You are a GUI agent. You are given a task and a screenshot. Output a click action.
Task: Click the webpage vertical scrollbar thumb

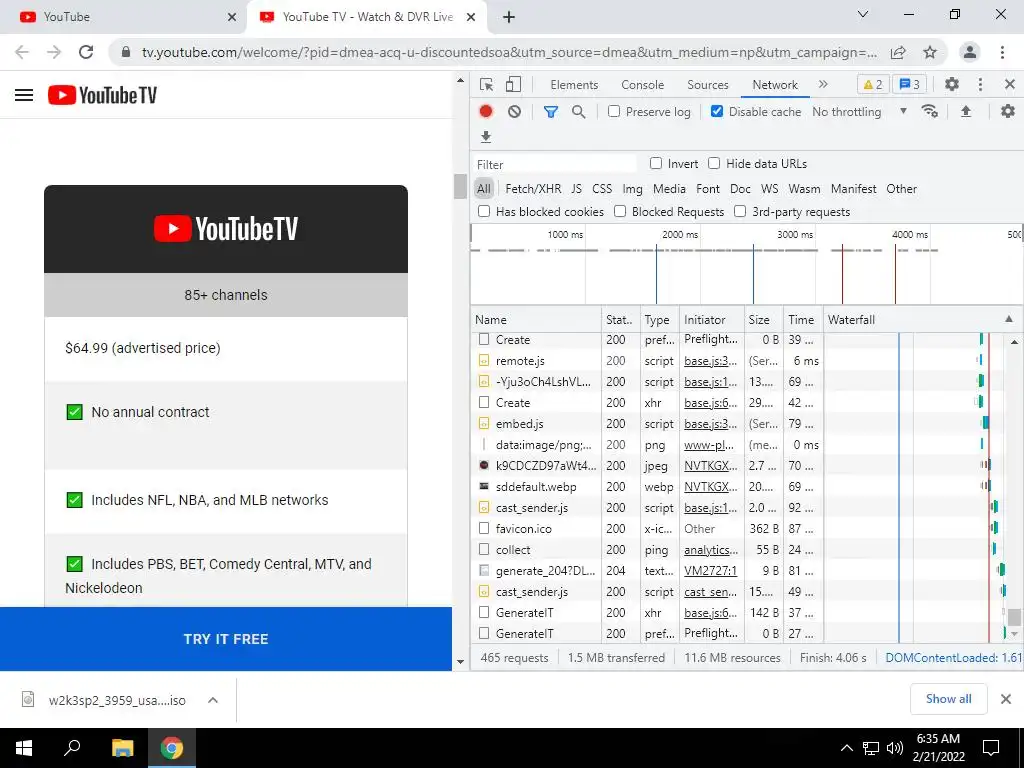pos(460,186)
